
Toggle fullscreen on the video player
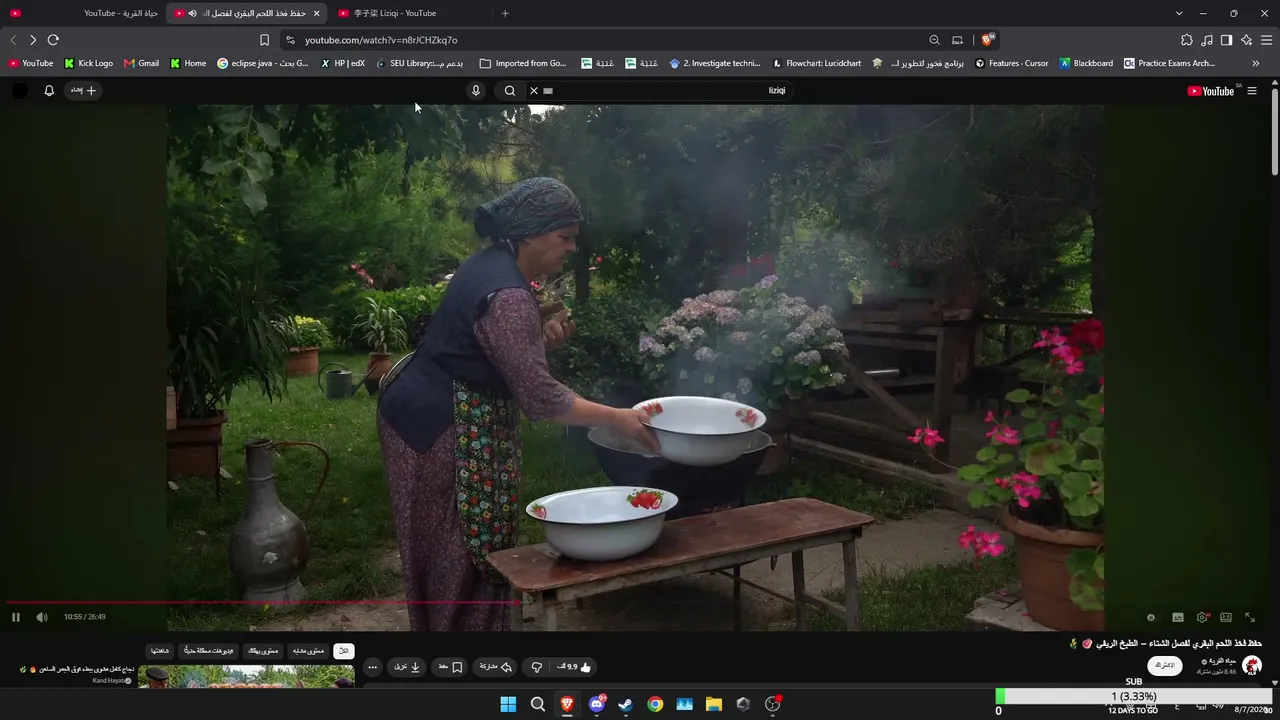pos(1250,617)
